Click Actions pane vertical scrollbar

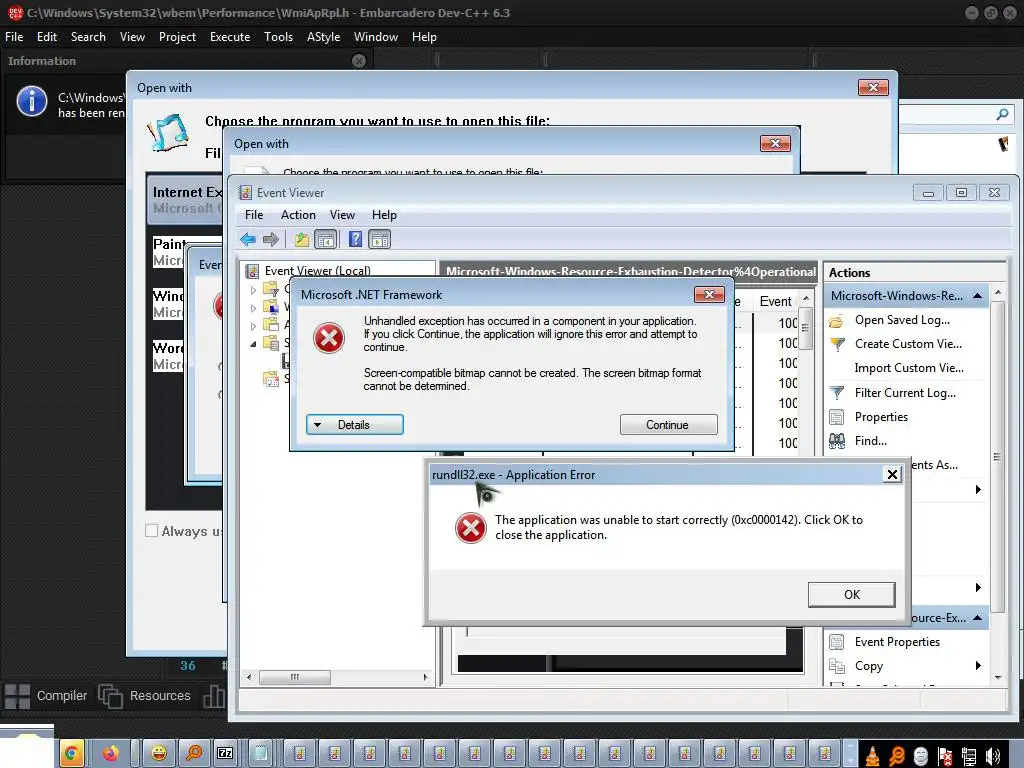click(x=997, y=456)
